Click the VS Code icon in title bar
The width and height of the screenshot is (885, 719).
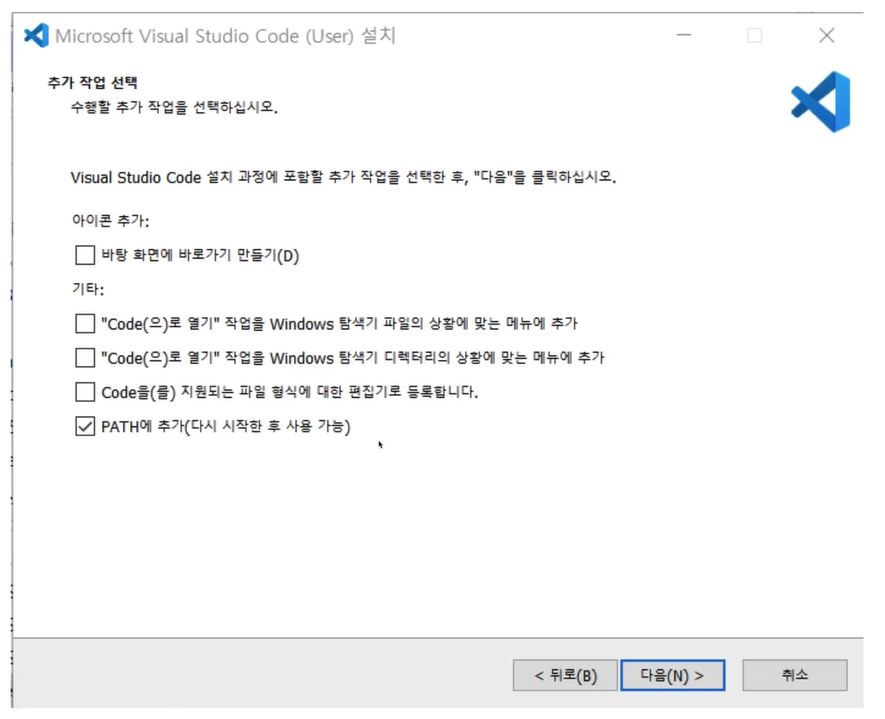37,36
